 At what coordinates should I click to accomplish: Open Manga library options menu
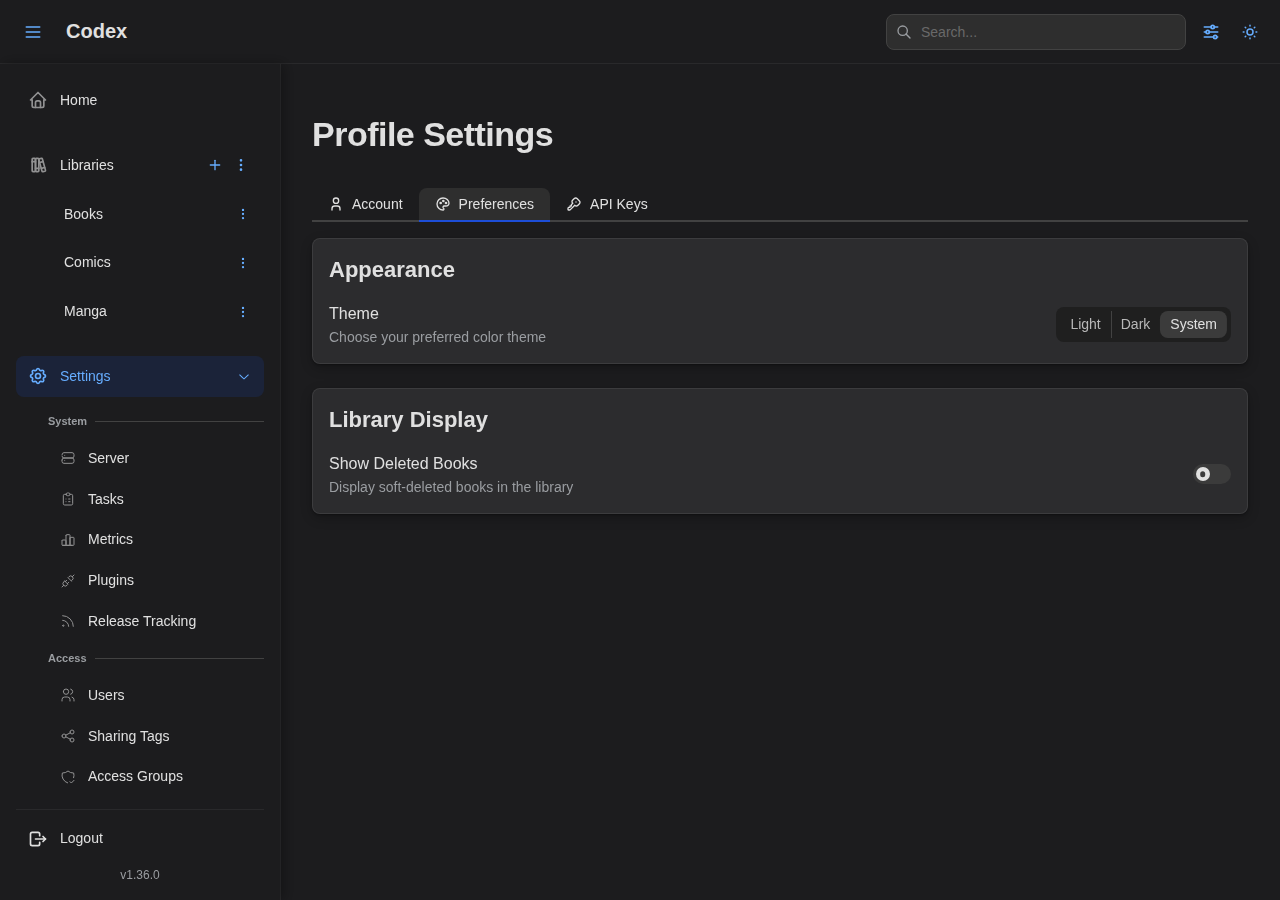click(x=242, y=312)
